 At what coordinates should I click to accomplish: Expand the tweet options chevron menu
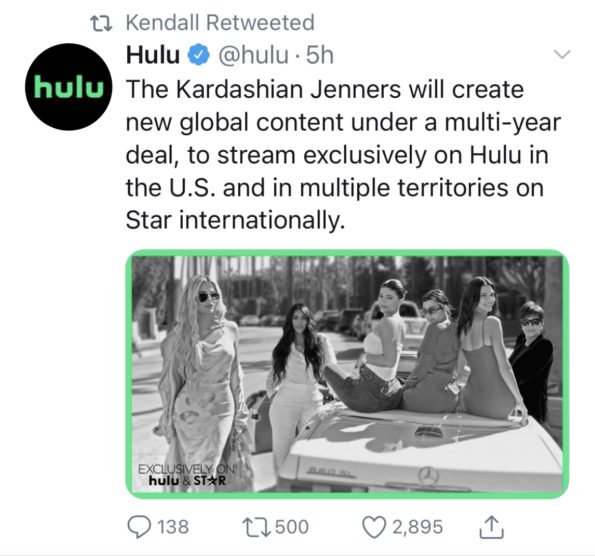(562, 54)
